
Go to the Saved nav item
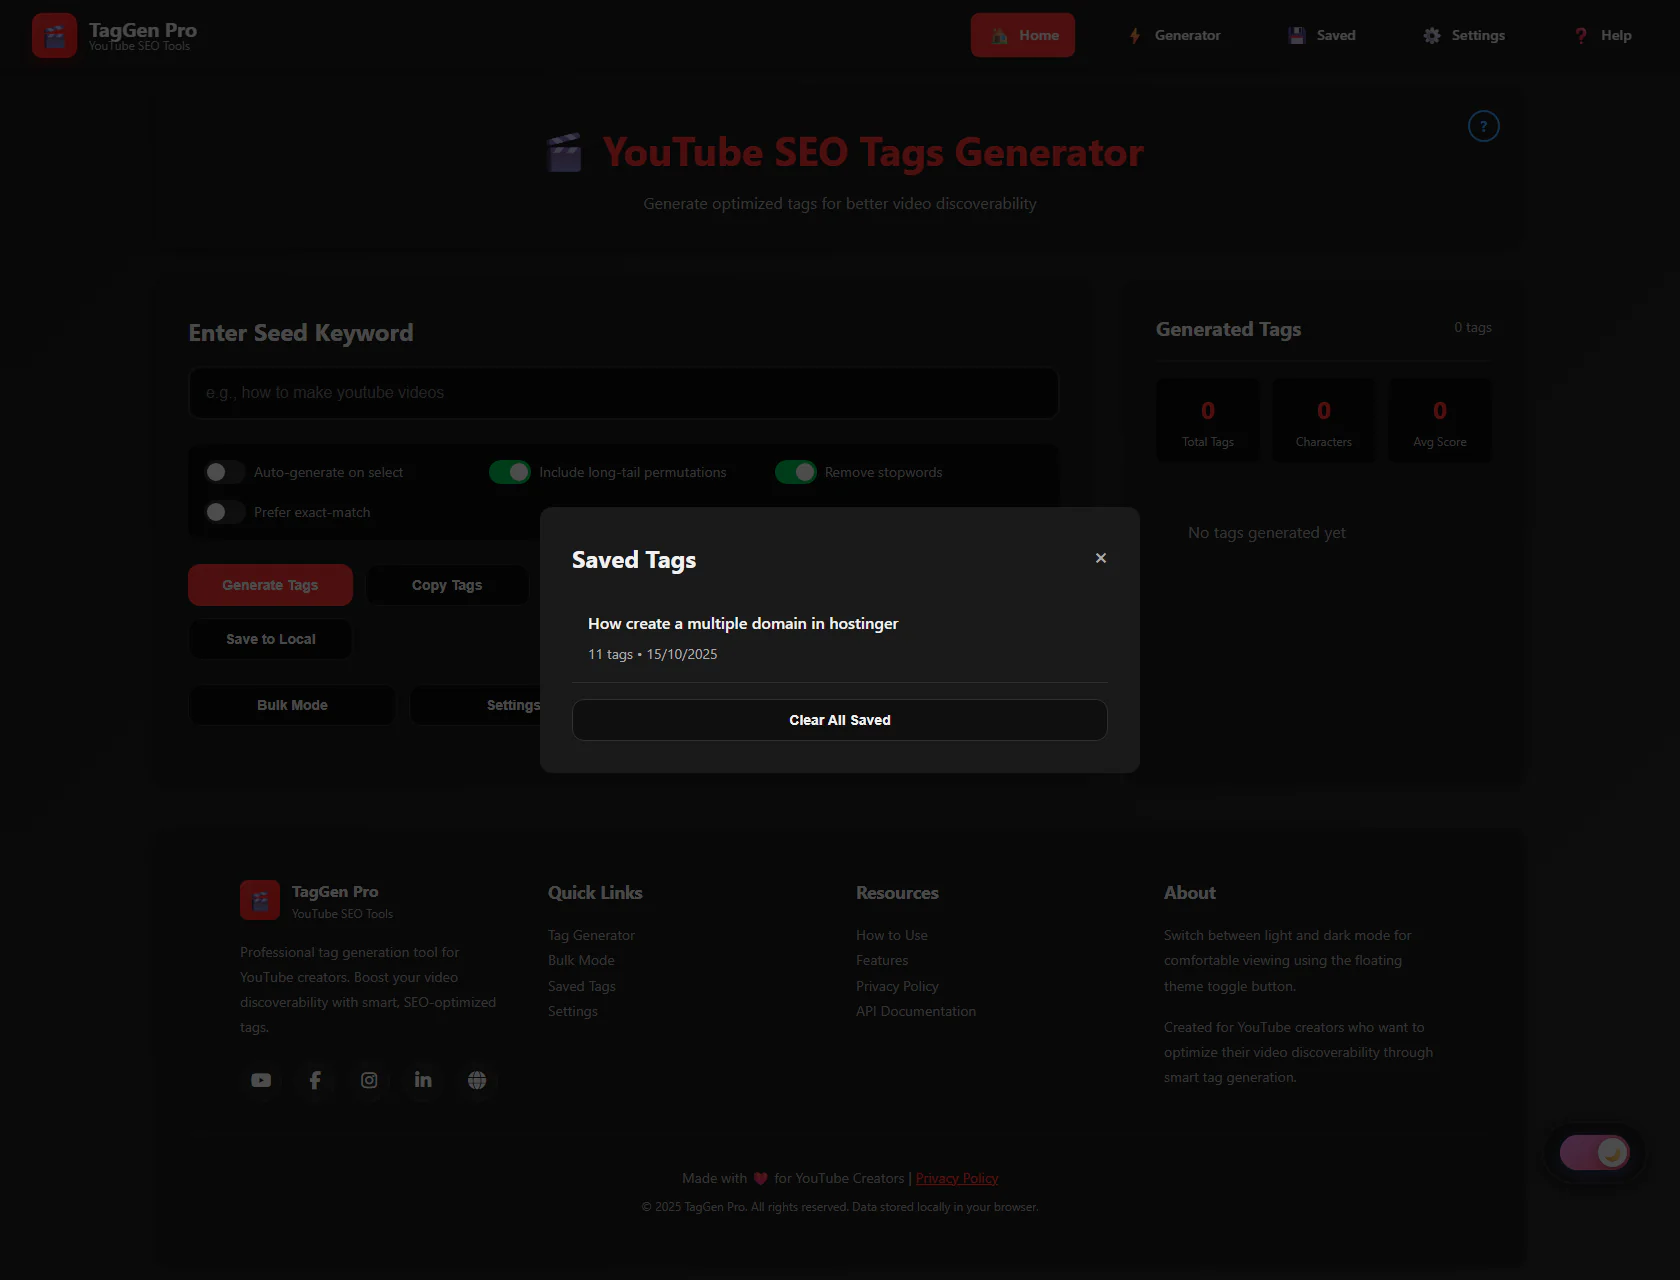pyautogui.click(x=1322, y=35)
